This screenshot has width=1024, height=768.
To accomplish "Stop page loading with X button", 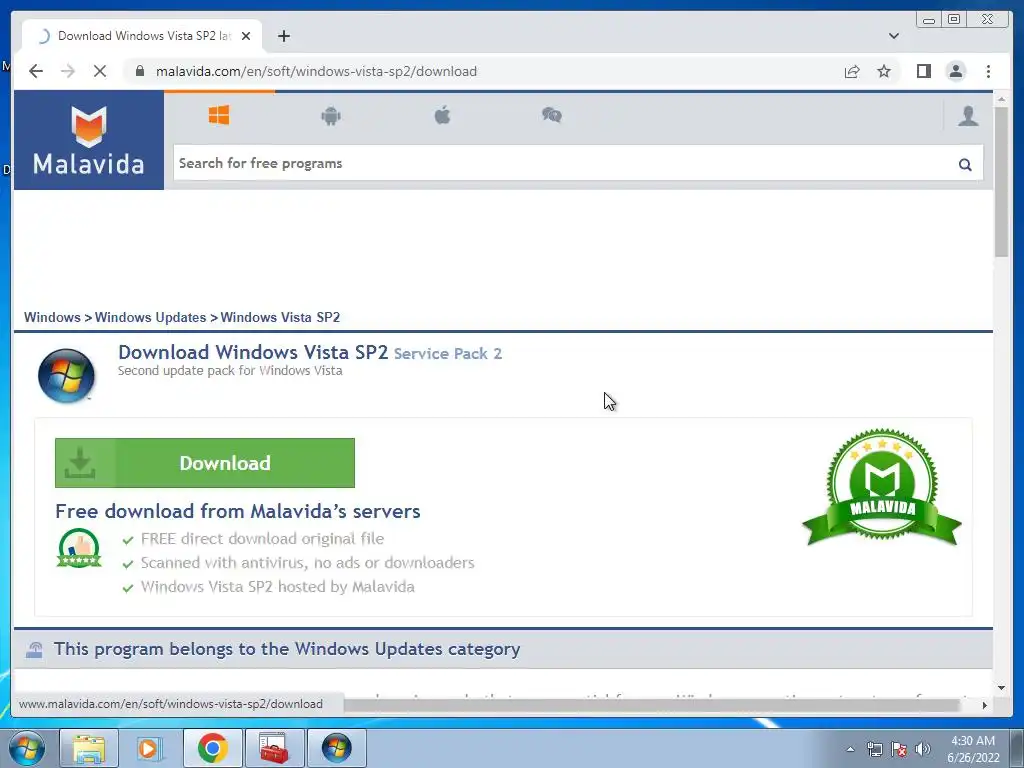I will (x=100, y=71).
